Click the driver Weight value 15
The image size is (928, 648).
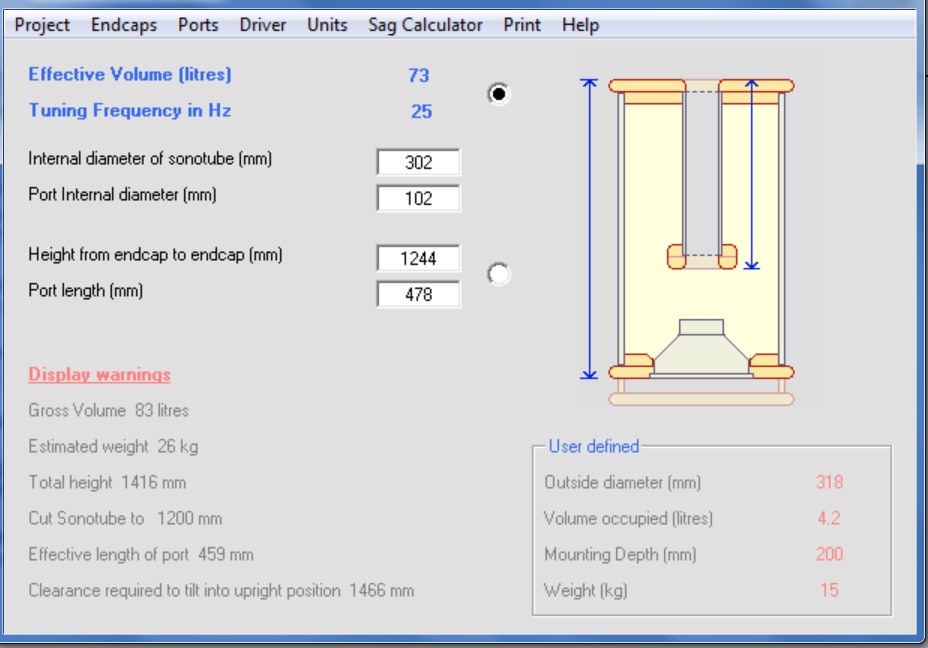(829, 590)
